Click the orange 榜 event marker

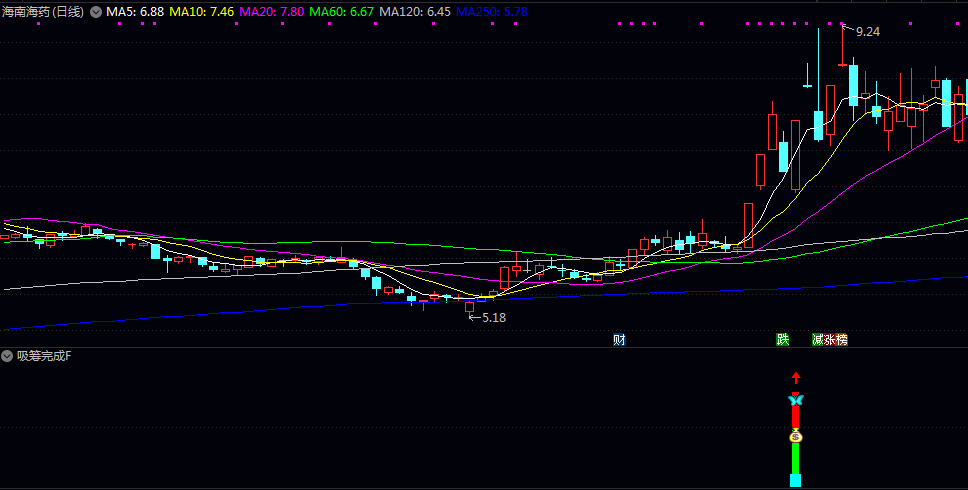coord(841,339)
